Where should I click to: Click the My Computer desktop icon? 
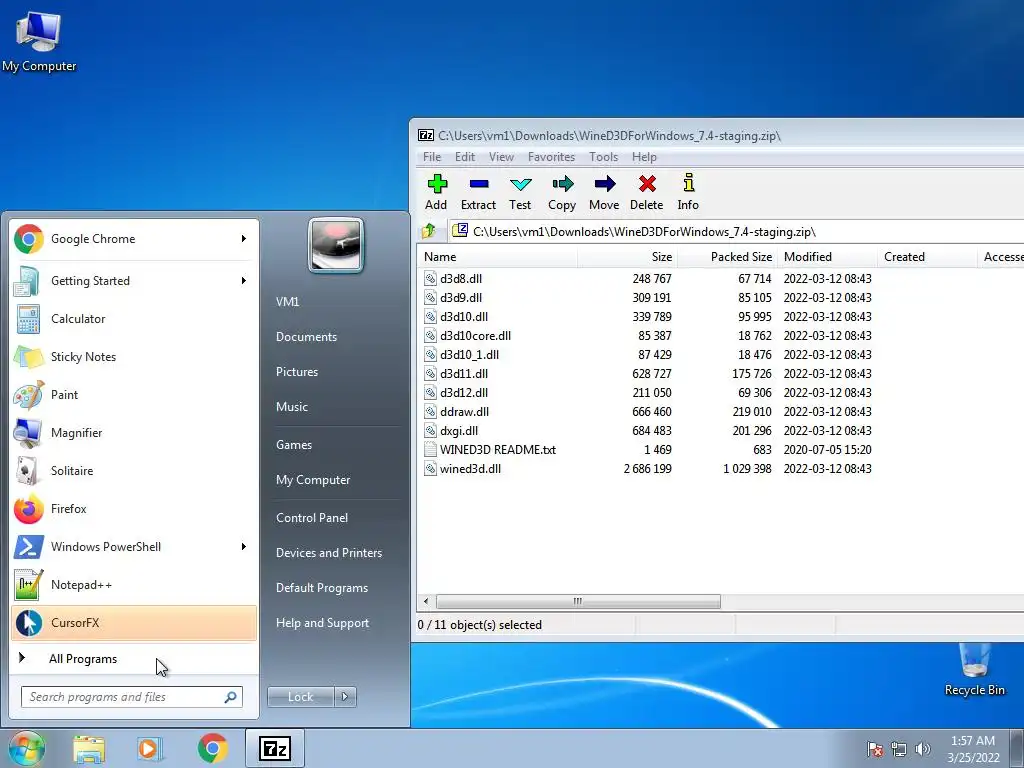(x=39, y=42)
